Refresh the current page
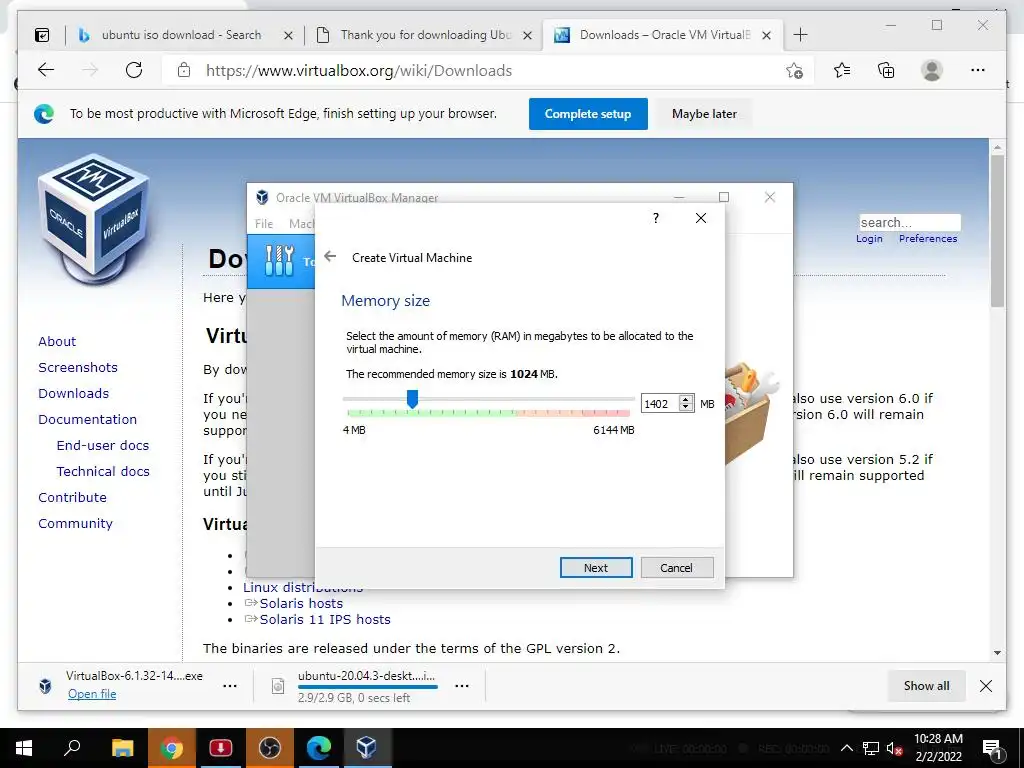 (134, 70)
